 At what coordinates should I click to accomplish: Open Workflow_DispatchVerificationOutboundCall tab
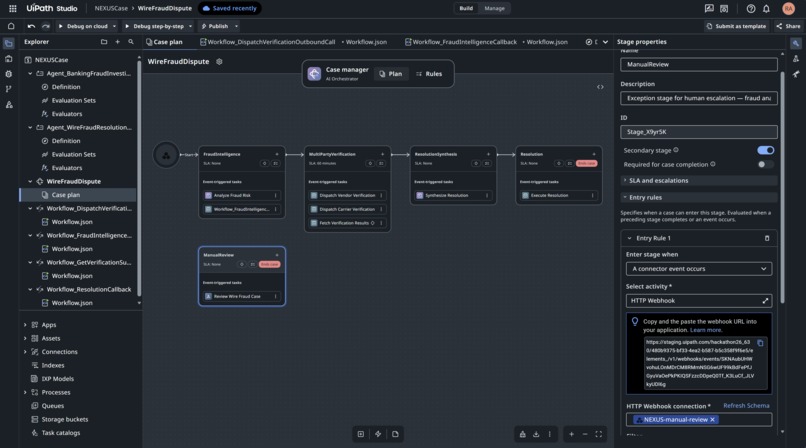pos(293,42)
